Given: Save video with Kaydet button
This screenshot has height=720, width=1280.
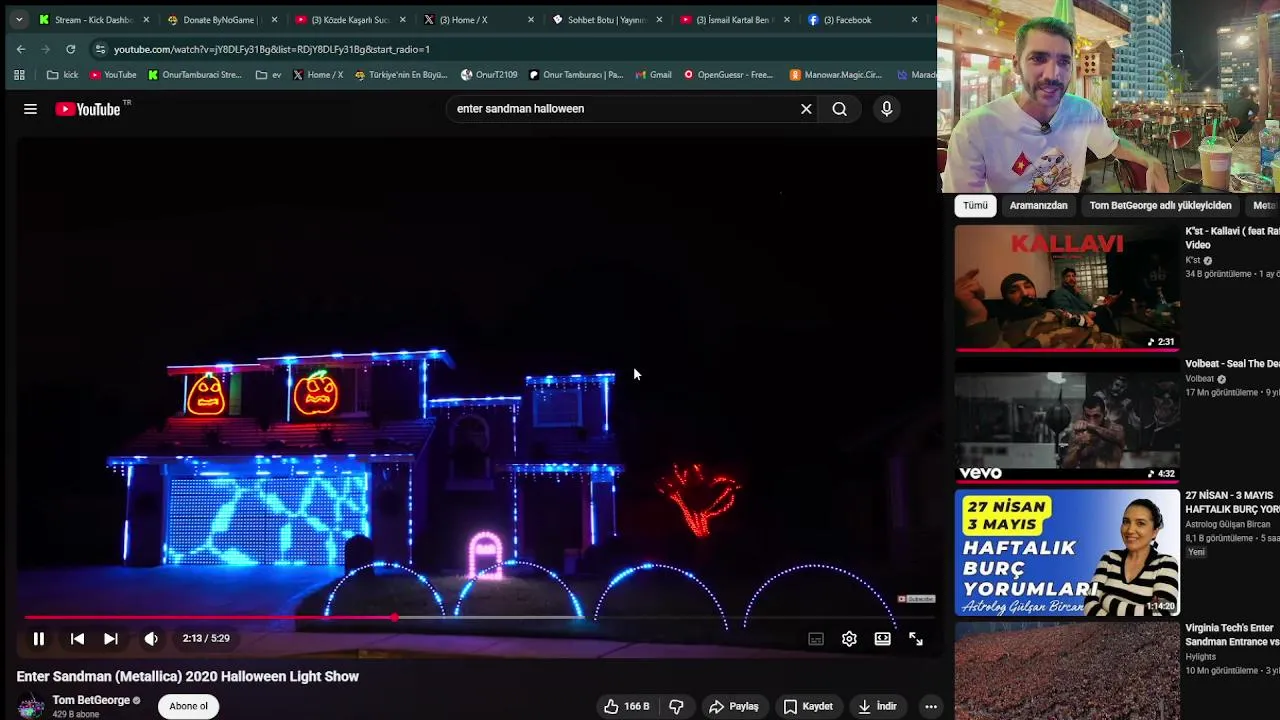Looking at the screenshot, I should [807, 706].
